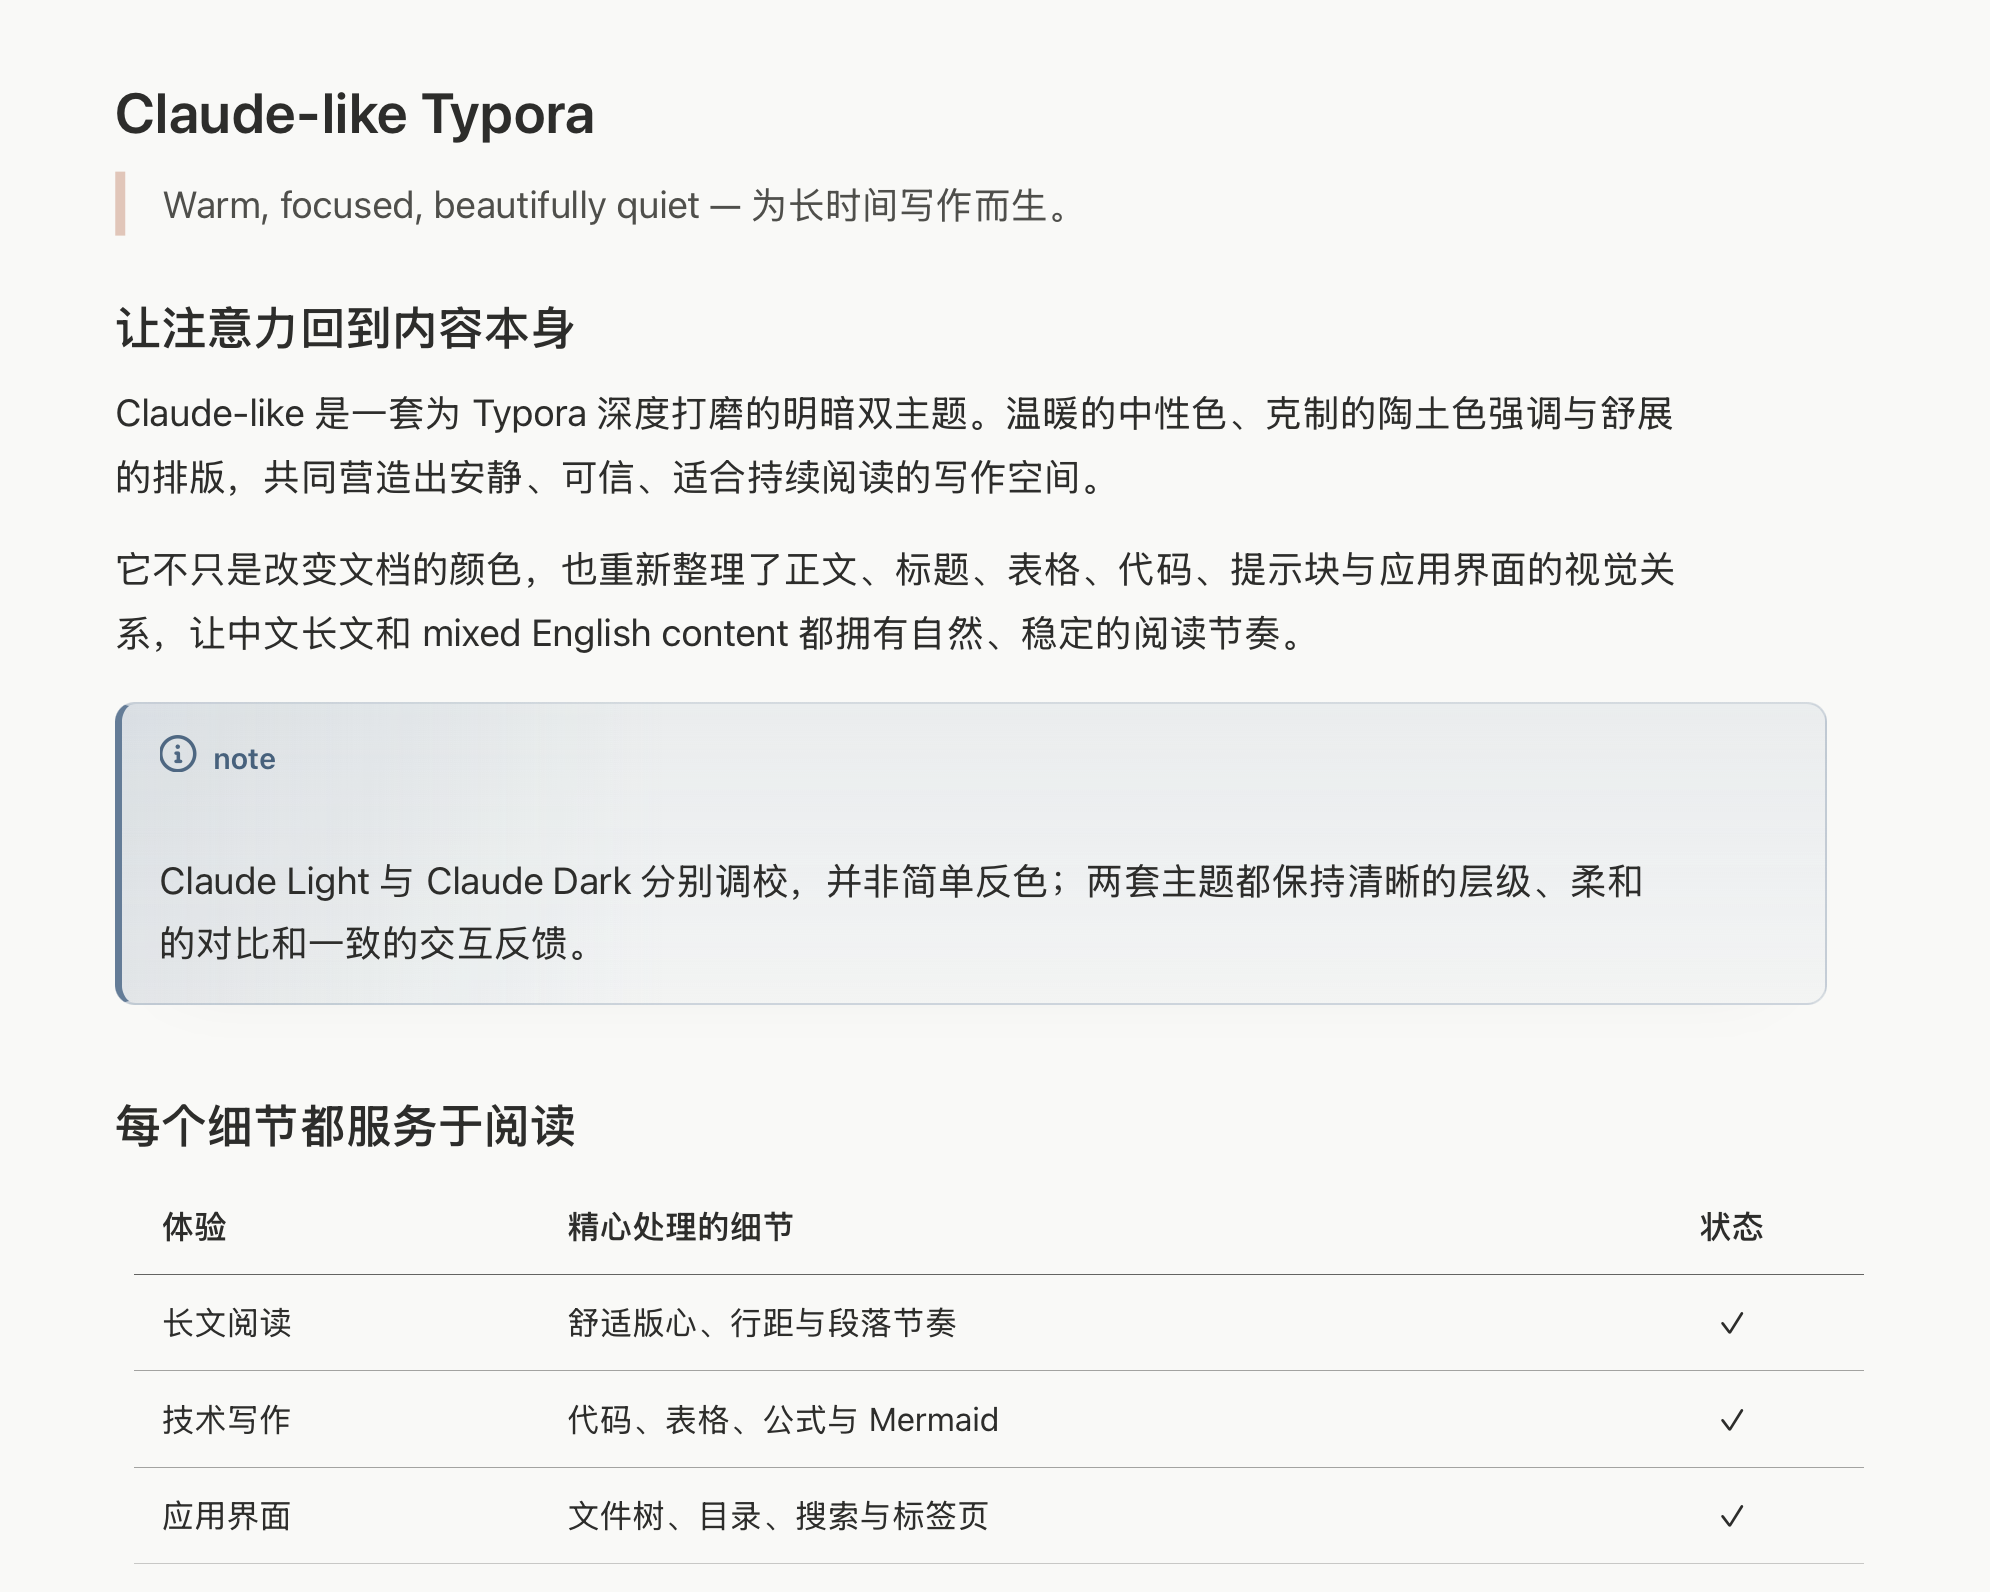1990x1592 pixels.
Task: Click cell '代码、表格、公式与 Mermaid'
Action: 783,1420
